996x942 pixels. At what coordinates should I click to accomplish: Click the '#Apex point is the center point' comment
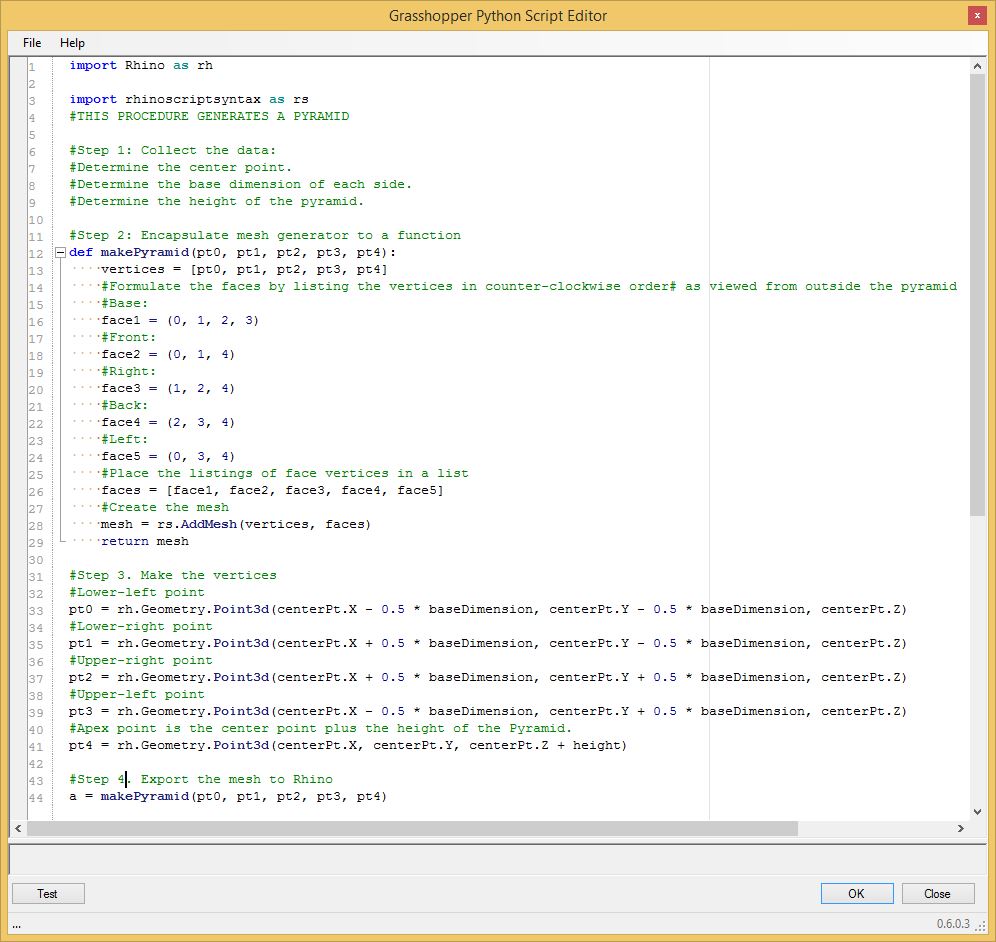[321, 729]
